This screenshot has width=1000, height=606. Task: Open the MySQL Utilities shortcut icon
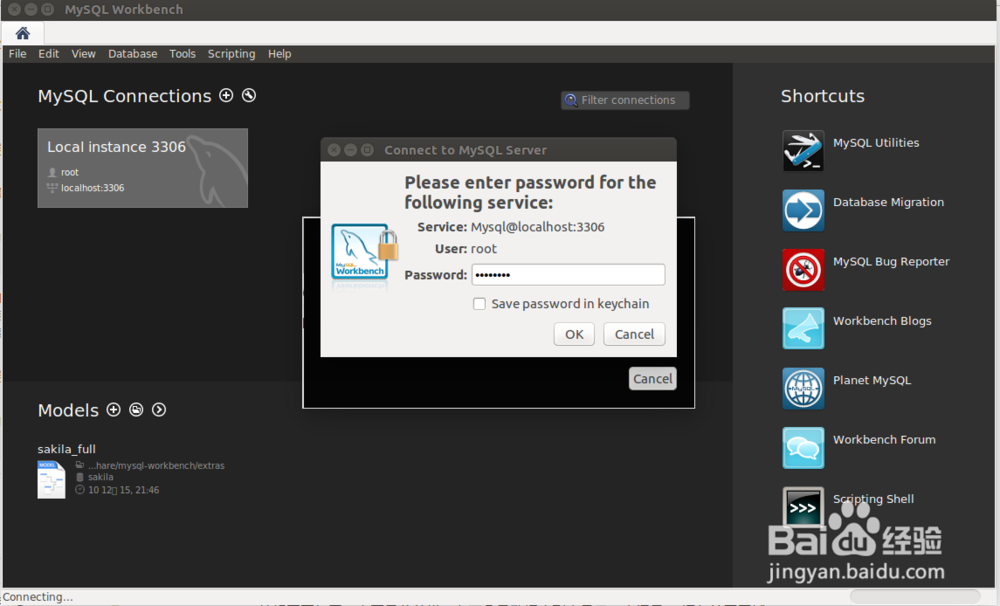point(803,151)
